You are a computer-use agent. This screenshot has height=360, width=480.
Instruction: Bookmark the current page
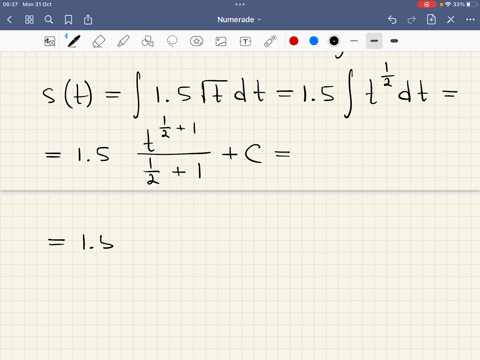coord(68,20)
